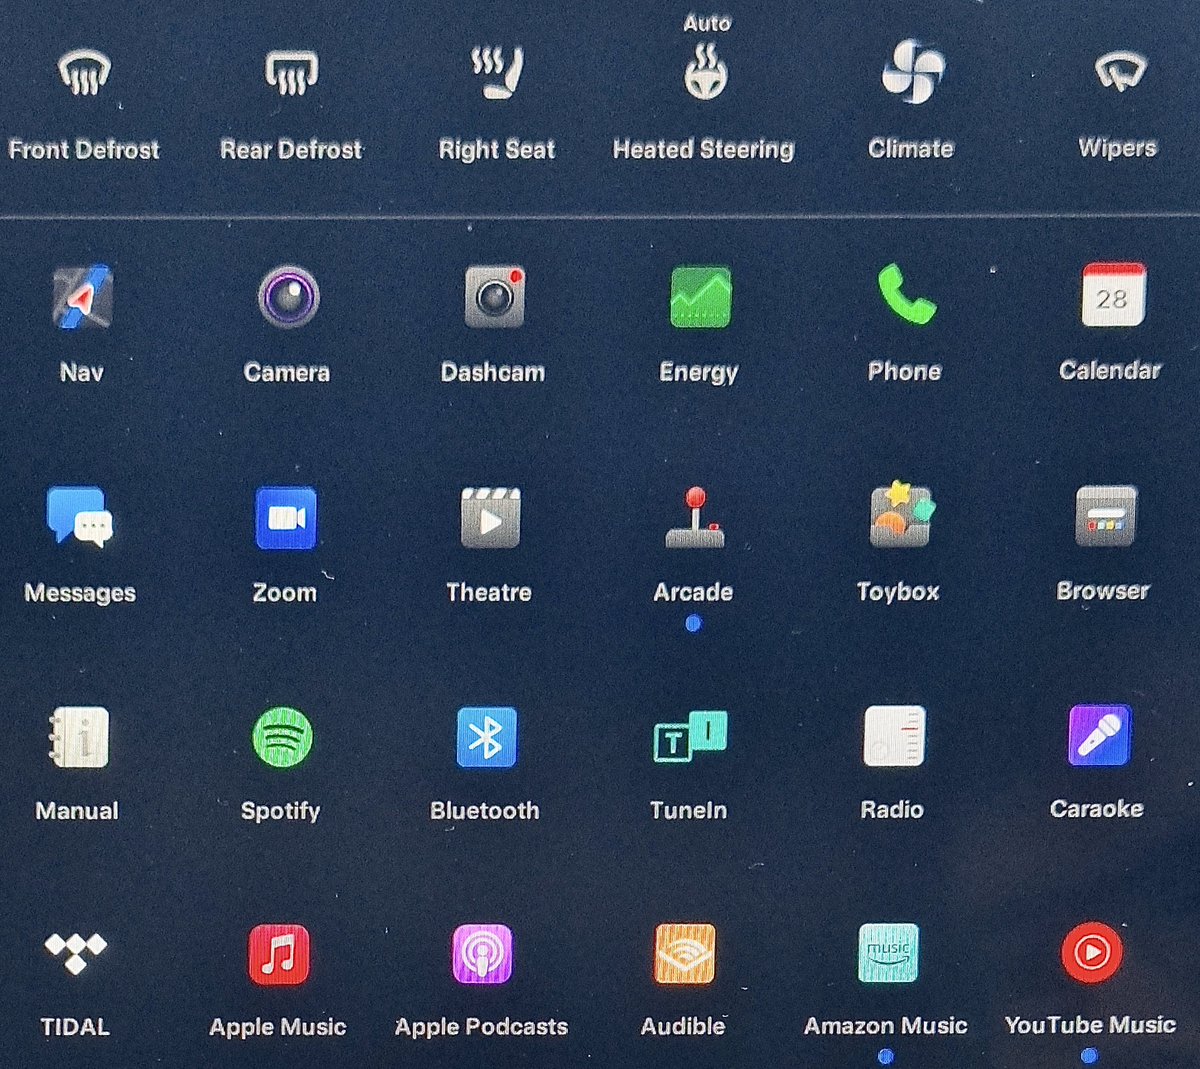The image size is (1200, 1069).
Task: Toggle the Rear Defrost control
Action: coord(291,74)
